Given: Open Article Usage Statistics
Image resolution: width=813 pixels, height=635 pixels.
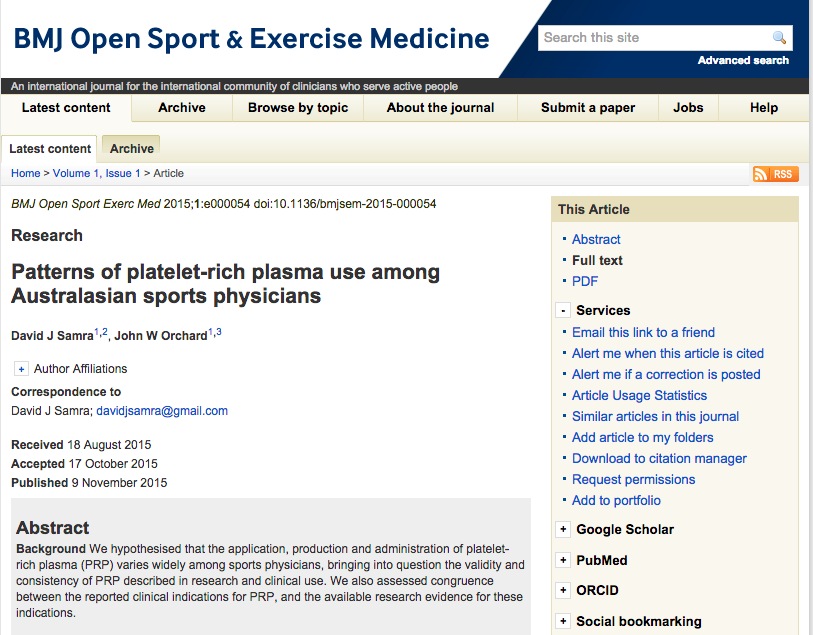Looking at the screenshot, I should pos(639,396).
